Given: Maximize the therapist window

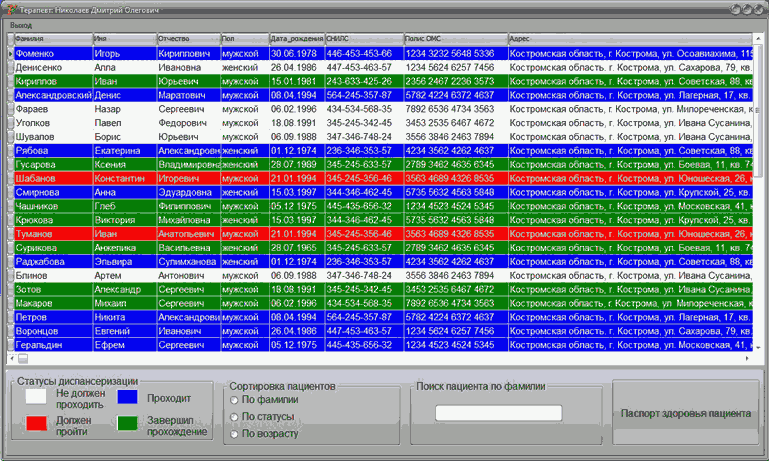Looking at the screenshot, I should 747,8.
